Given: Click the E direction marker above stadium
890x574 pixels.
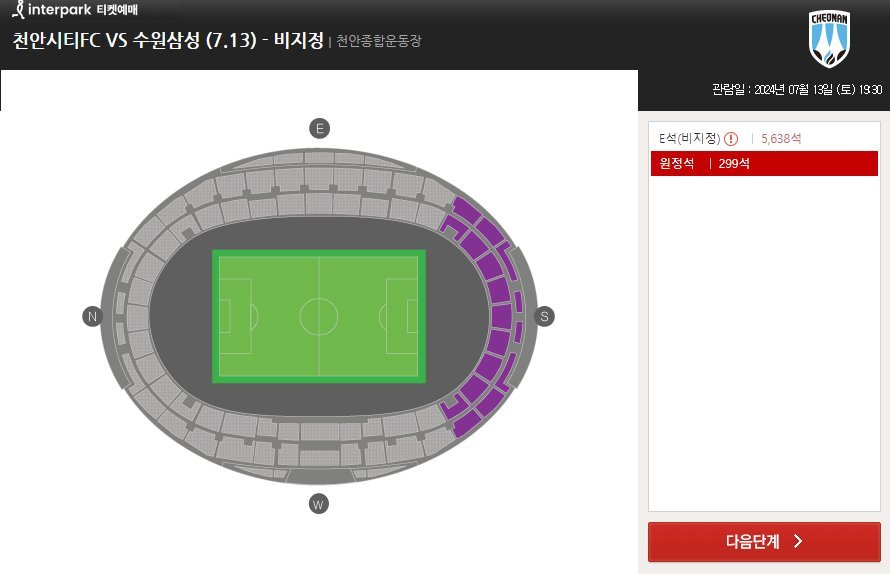Looking at the screenshot, I should (x=320, y=128).
